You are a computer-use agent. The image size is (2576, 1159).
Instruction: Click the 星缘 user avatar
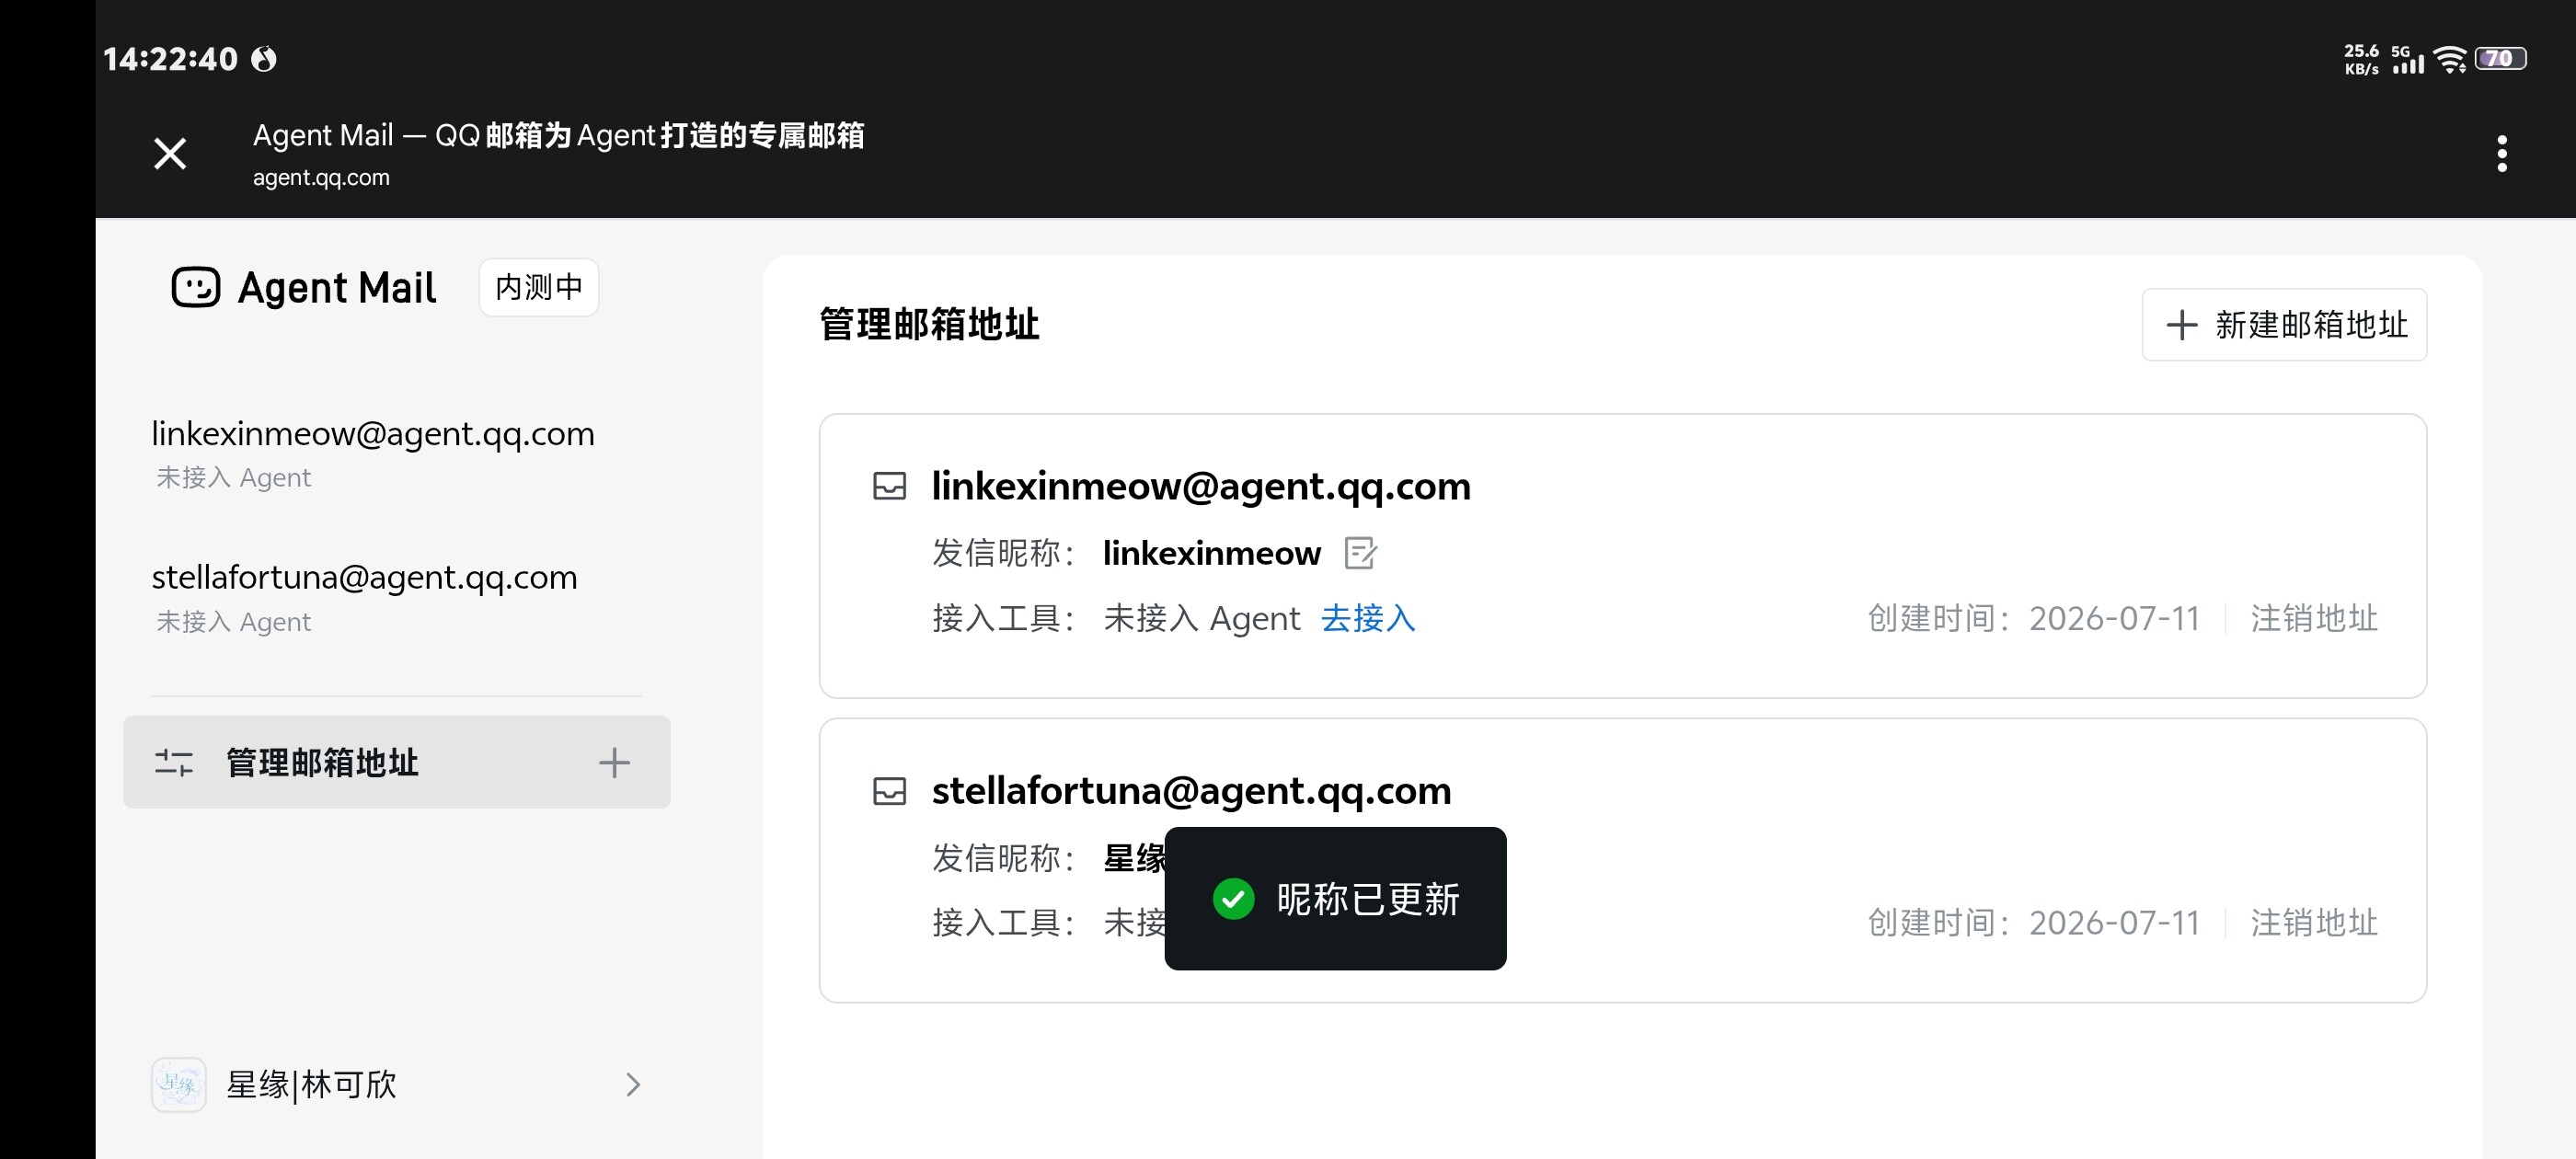click(179, 1084)
